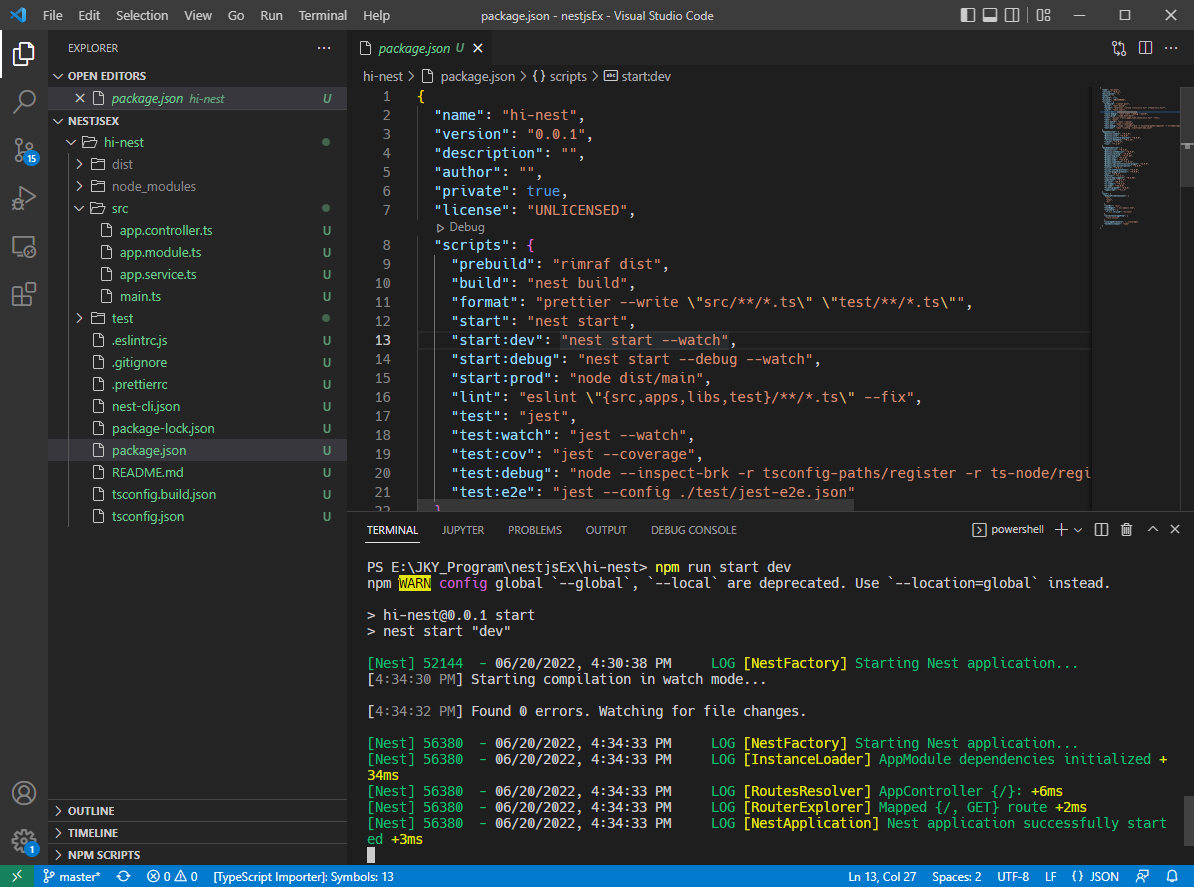Open the Extensions view
Viewport: 1194px width, 887px height.
point(24,295)
